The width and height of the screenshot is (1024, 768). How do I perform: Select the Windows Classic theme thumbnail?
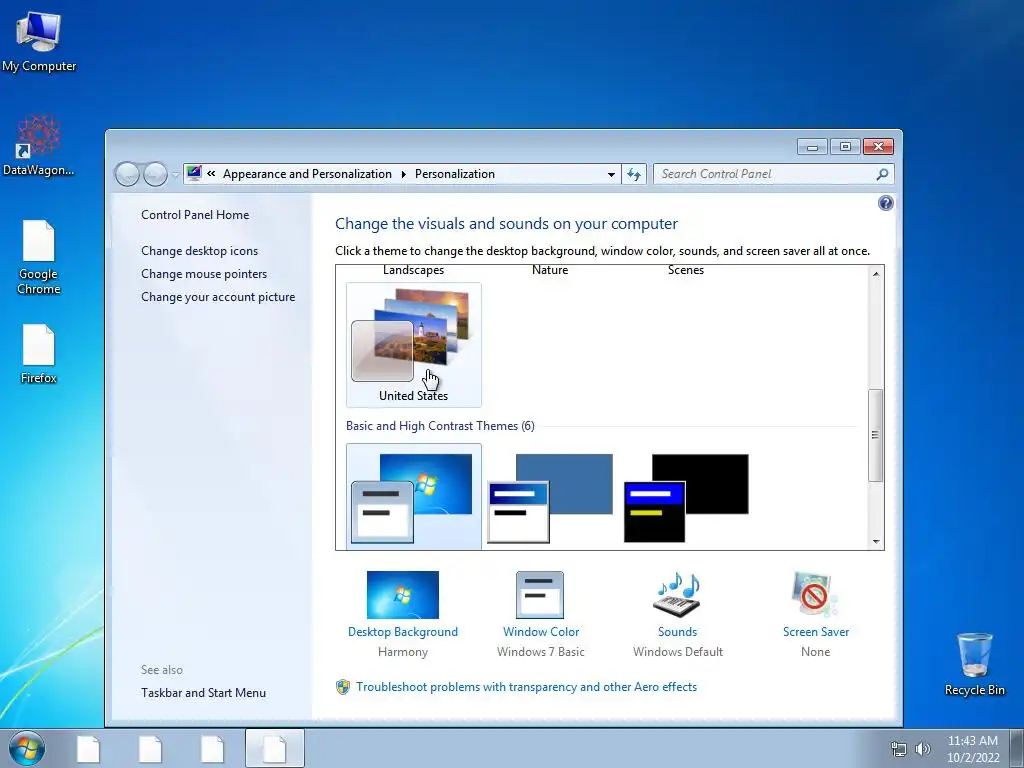coord(550,498)
